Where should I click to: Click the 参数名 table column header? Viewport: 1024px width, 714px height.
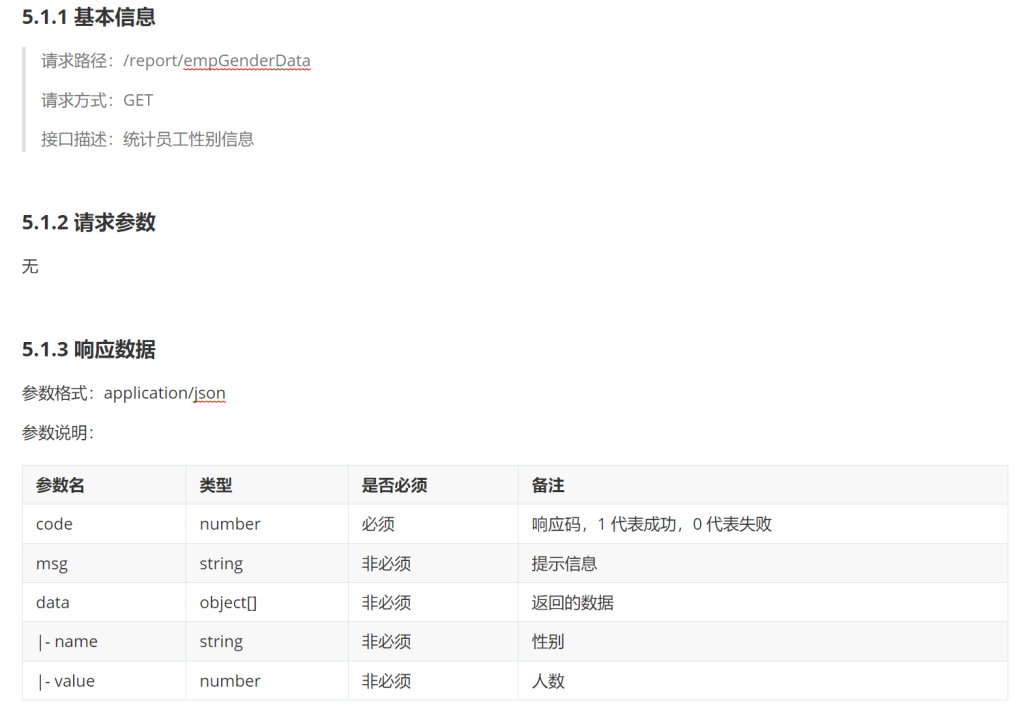(60, 485)
